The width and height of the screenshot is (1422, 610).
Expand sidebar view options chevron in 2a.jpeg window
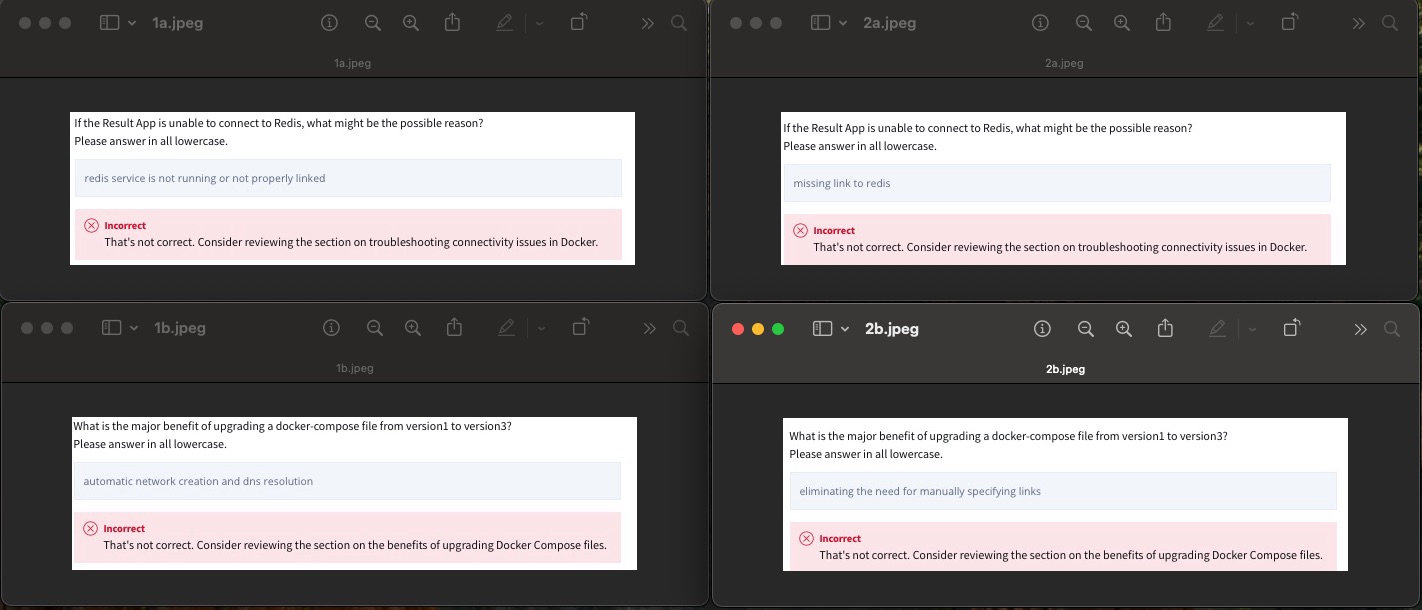(843, 23)
